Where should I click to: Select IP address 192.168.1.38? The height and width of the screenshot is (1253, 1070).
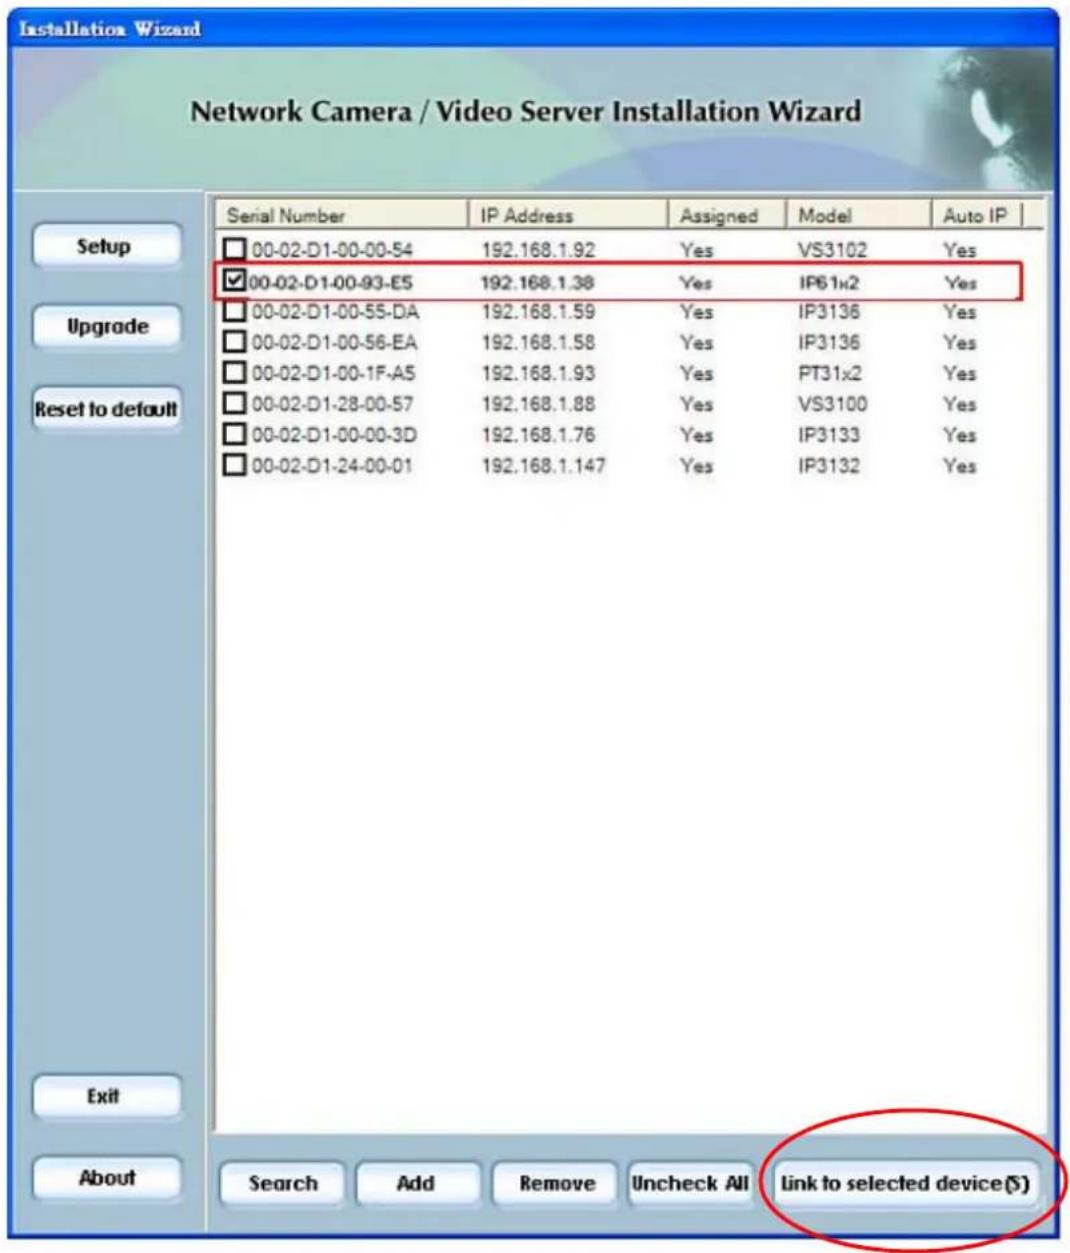click(537, 283)
